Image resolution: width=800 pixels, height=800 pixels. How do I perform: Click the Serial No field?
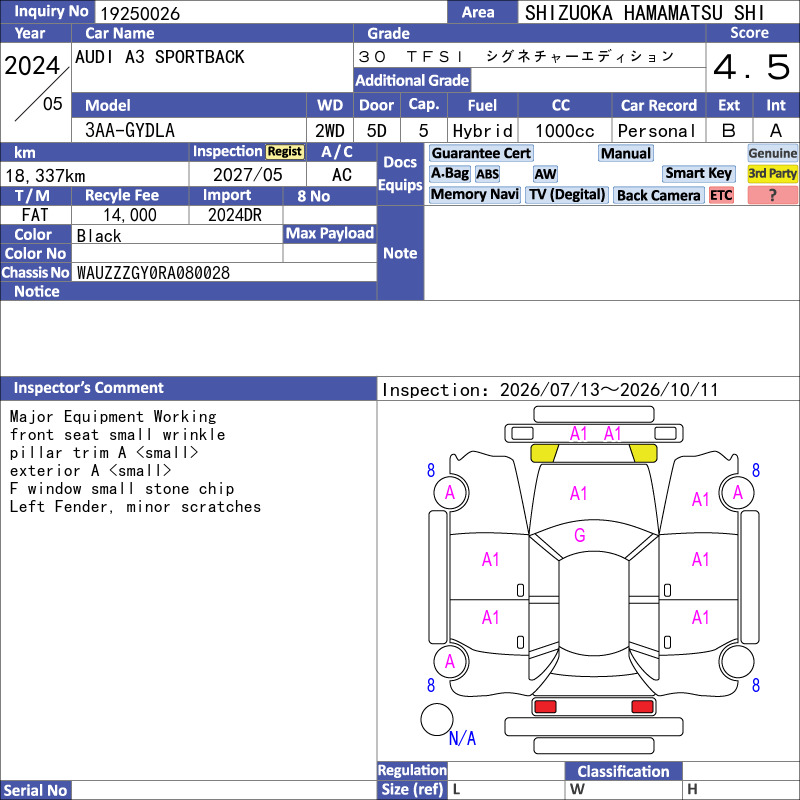tap(224, 790)
